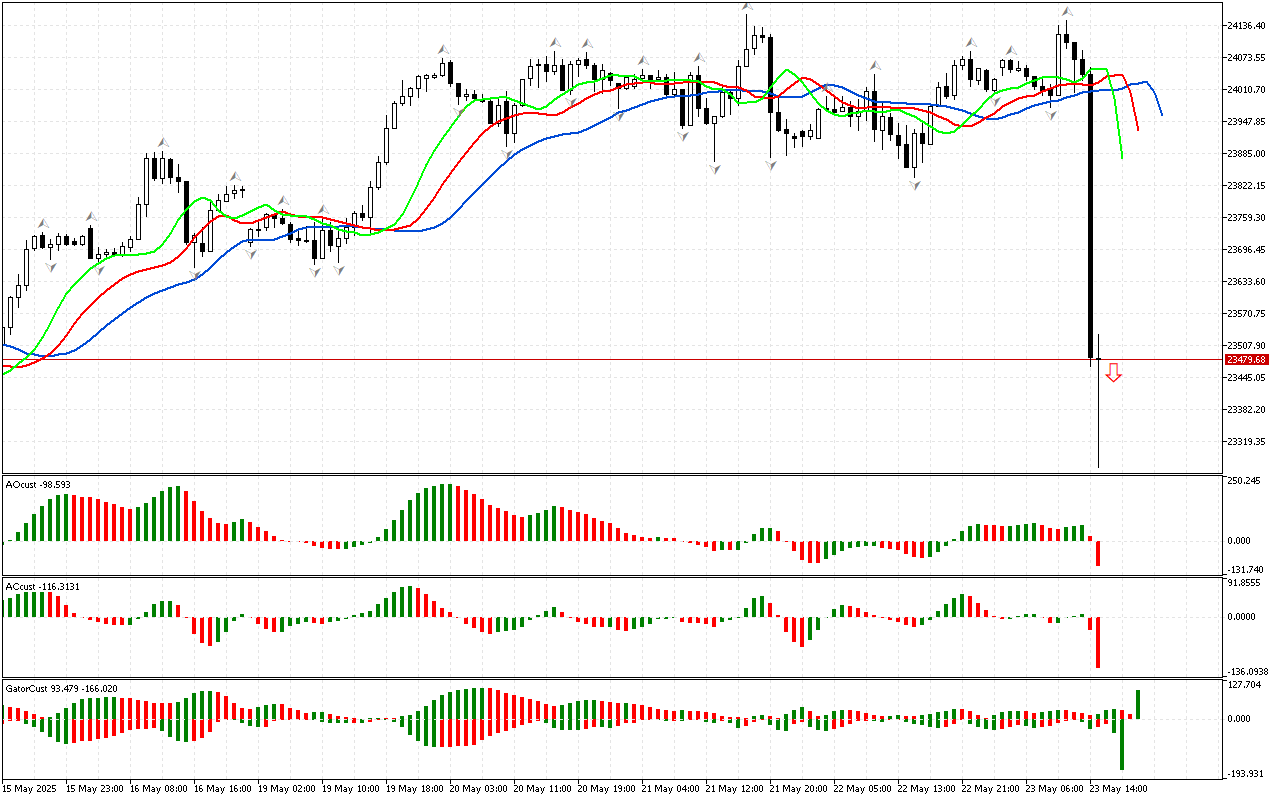Click the 24136.40 price scale label

tap(1246, 25)
